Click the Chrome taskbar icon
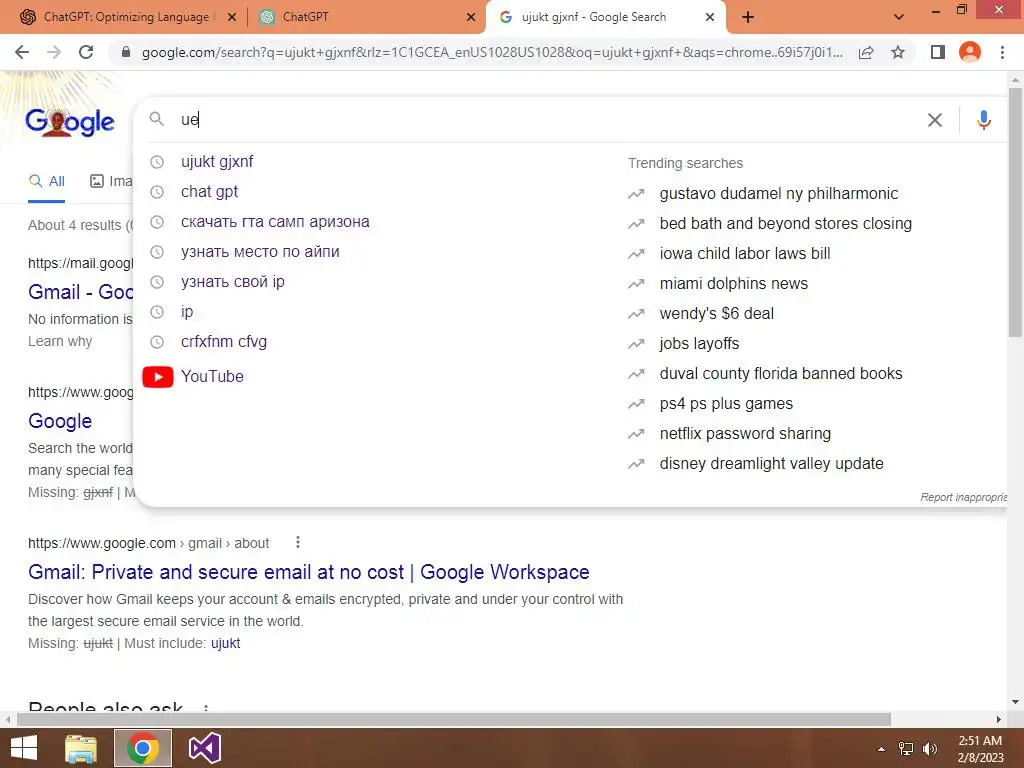The width and height of the screenshot is (1024, 768). tap(142, 748)
